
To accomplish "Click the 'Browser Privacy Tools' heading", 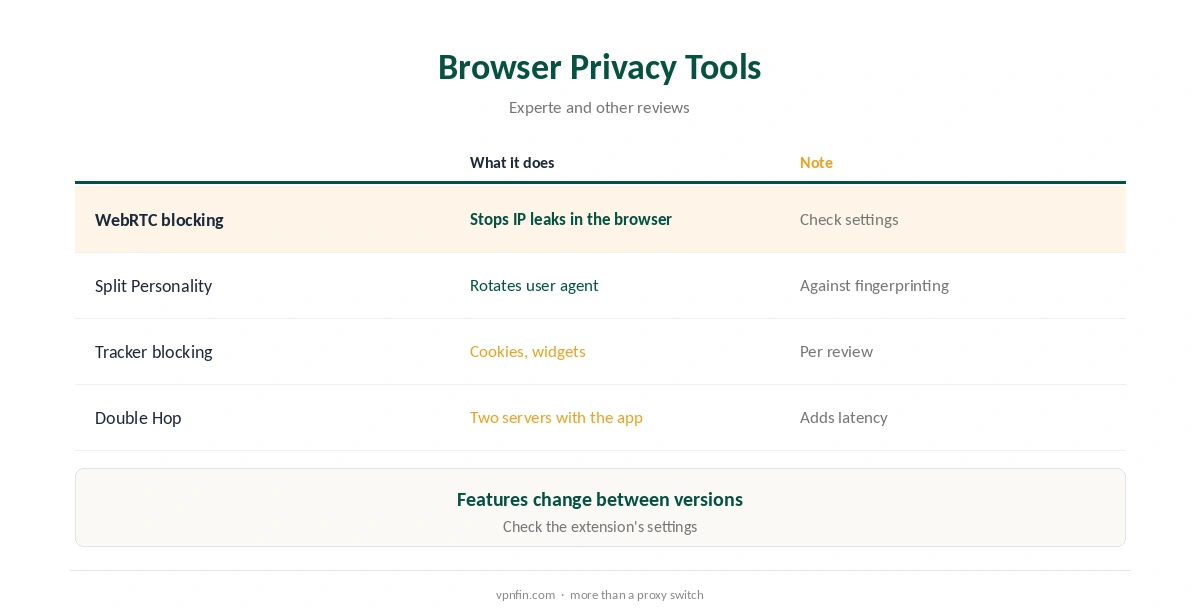I will 600,67.
